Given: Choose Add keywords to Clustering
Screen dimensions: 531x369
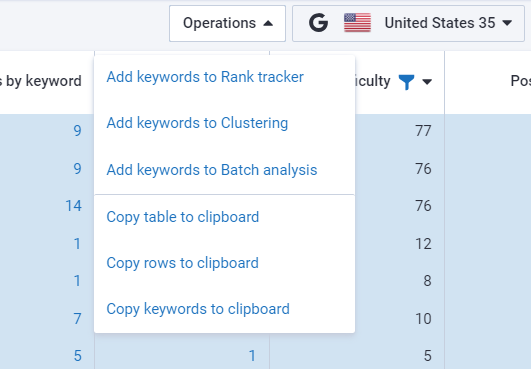Looking at the screenshot, I should (x=197, y=123).
